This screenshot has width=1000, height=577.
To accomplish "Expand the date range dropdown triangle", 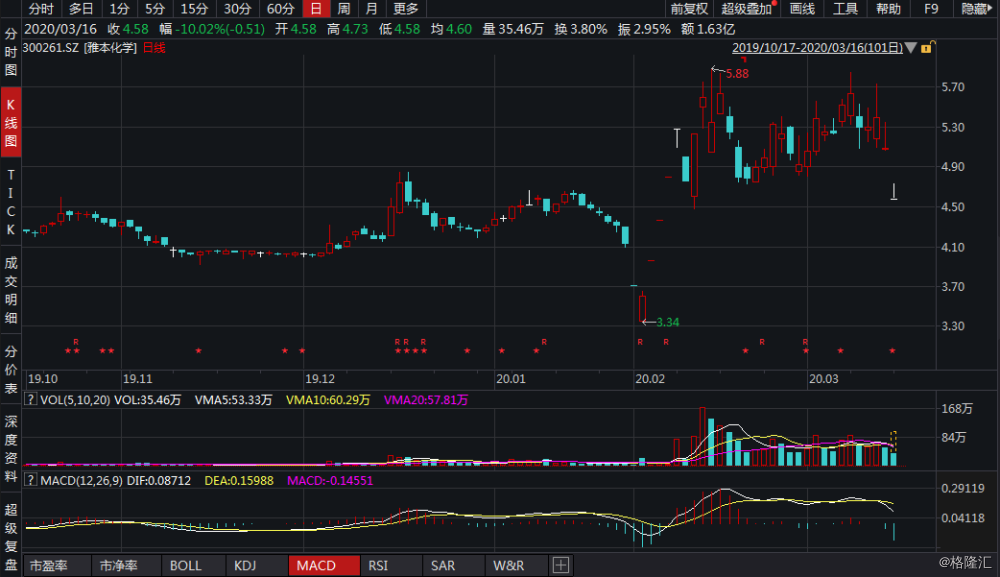I will 911,48.
